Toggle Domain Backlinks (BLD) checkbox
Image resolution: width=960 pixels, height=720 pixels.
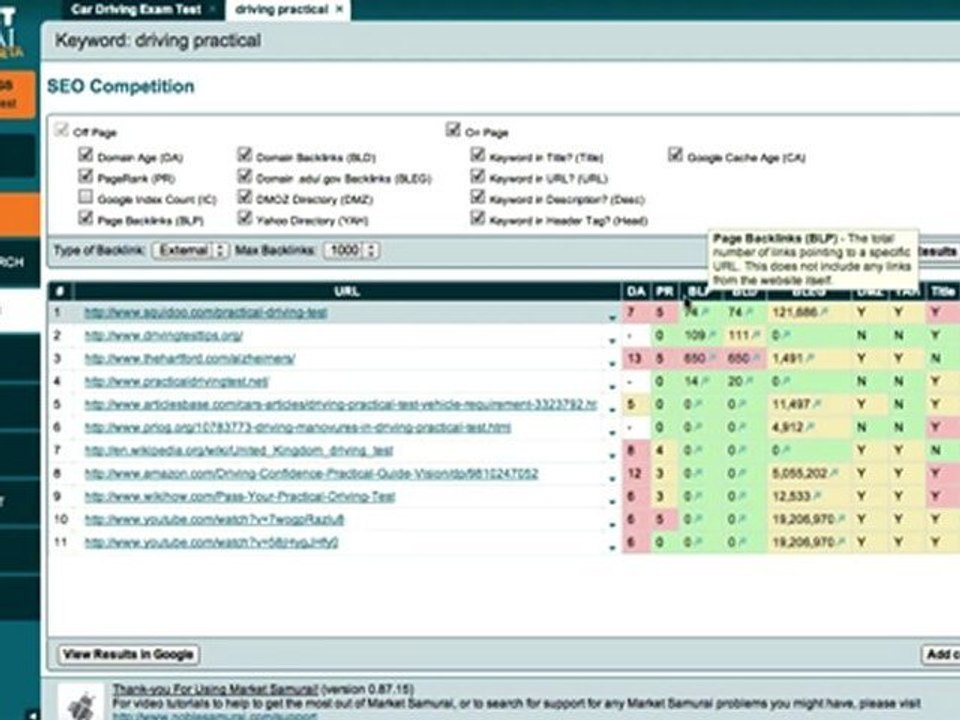tap(245, 155)
